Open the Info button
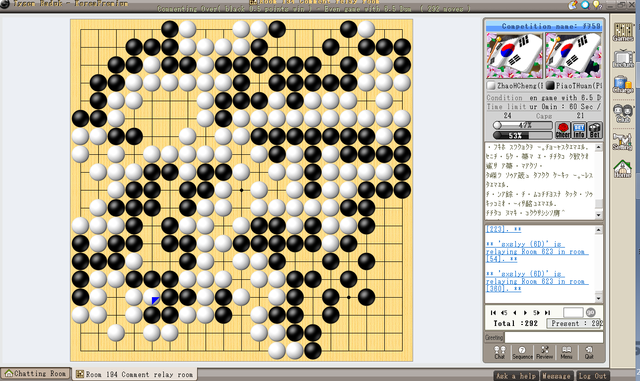Screen dimensions: 640x381 pyautogui.click(x=579, y=130)
